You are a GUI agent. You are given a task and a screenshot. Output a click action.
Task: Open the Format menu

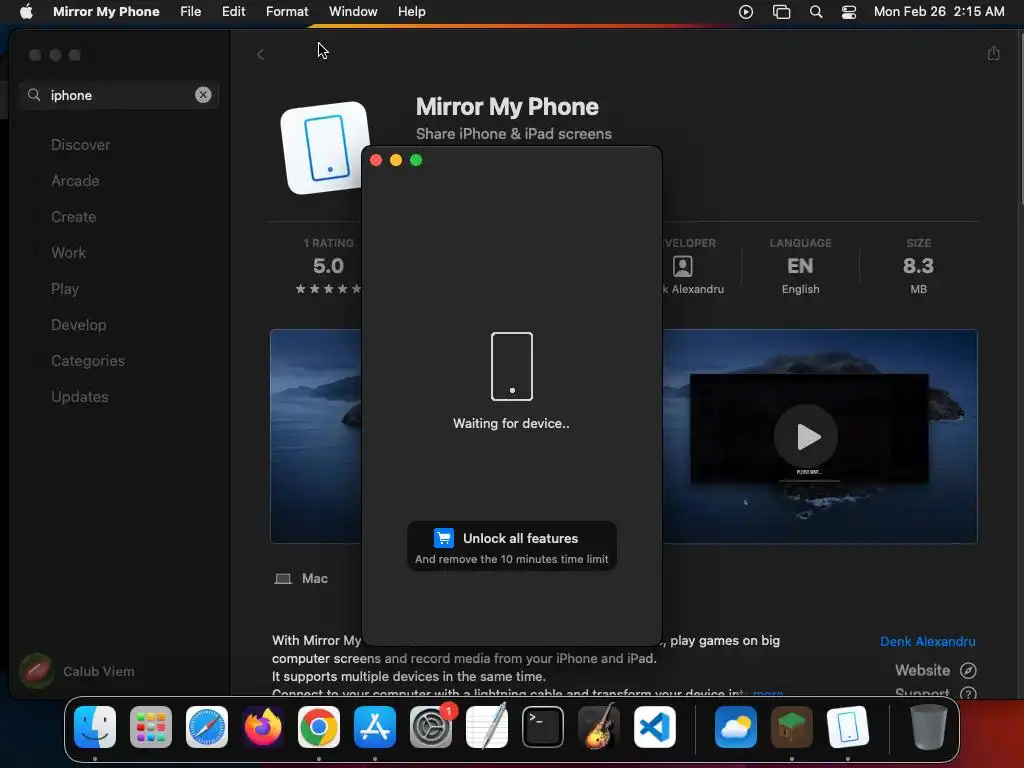(287, 12)
